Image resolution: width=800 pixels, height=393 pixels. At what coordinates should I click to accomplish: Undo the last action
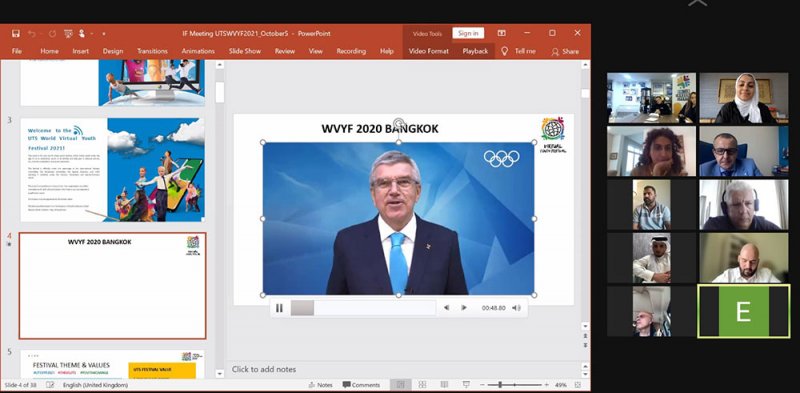(32, 34)
